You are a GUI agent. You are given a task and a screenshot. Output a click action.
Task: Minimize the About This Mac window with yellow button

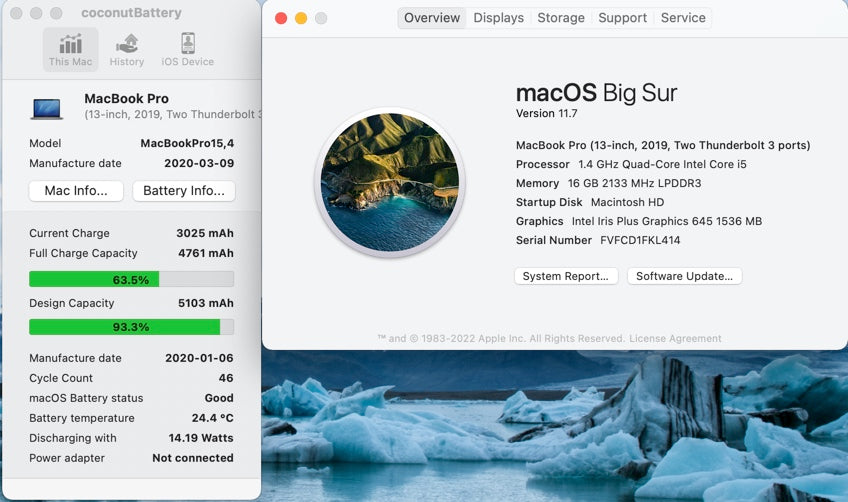[x=301, y=18]
